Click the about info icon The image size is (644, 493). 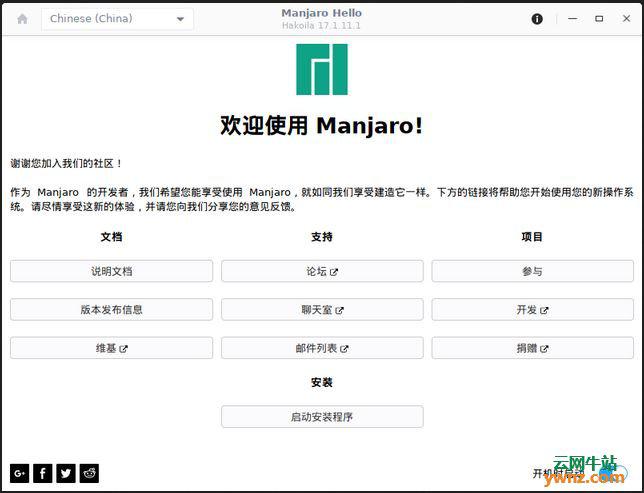click(x=537, y=19)
